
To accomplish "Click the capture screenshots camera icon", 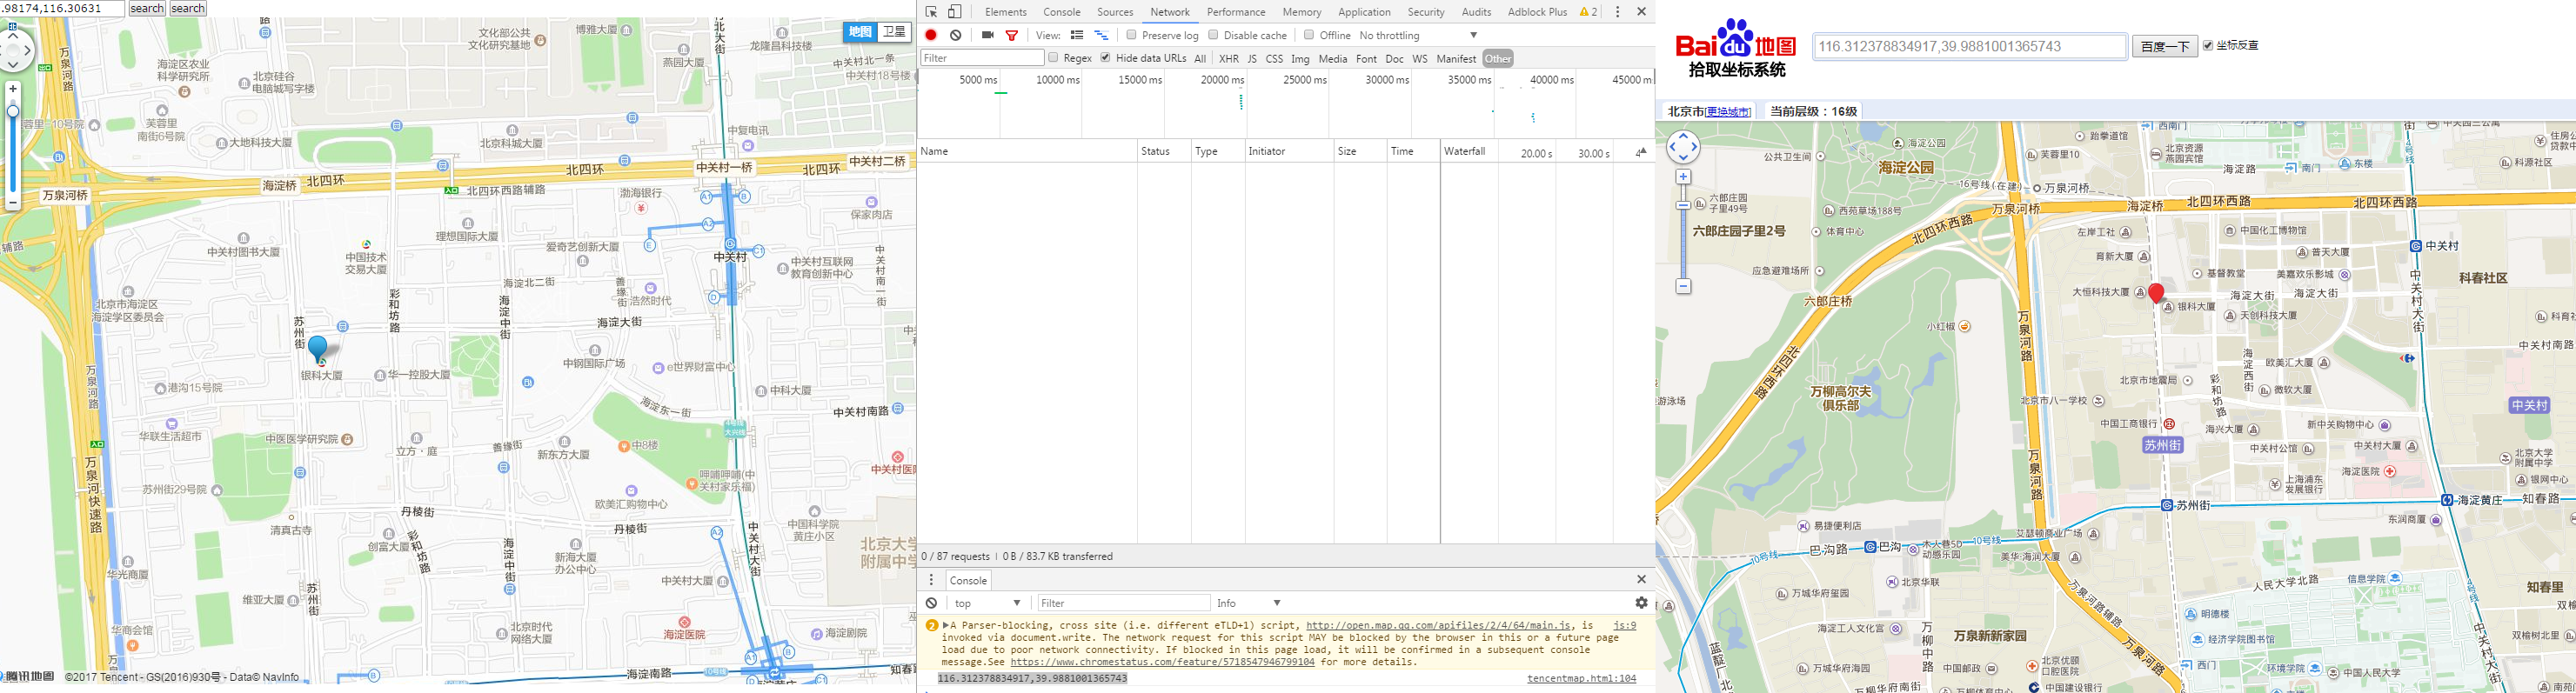I will point(987,35).
